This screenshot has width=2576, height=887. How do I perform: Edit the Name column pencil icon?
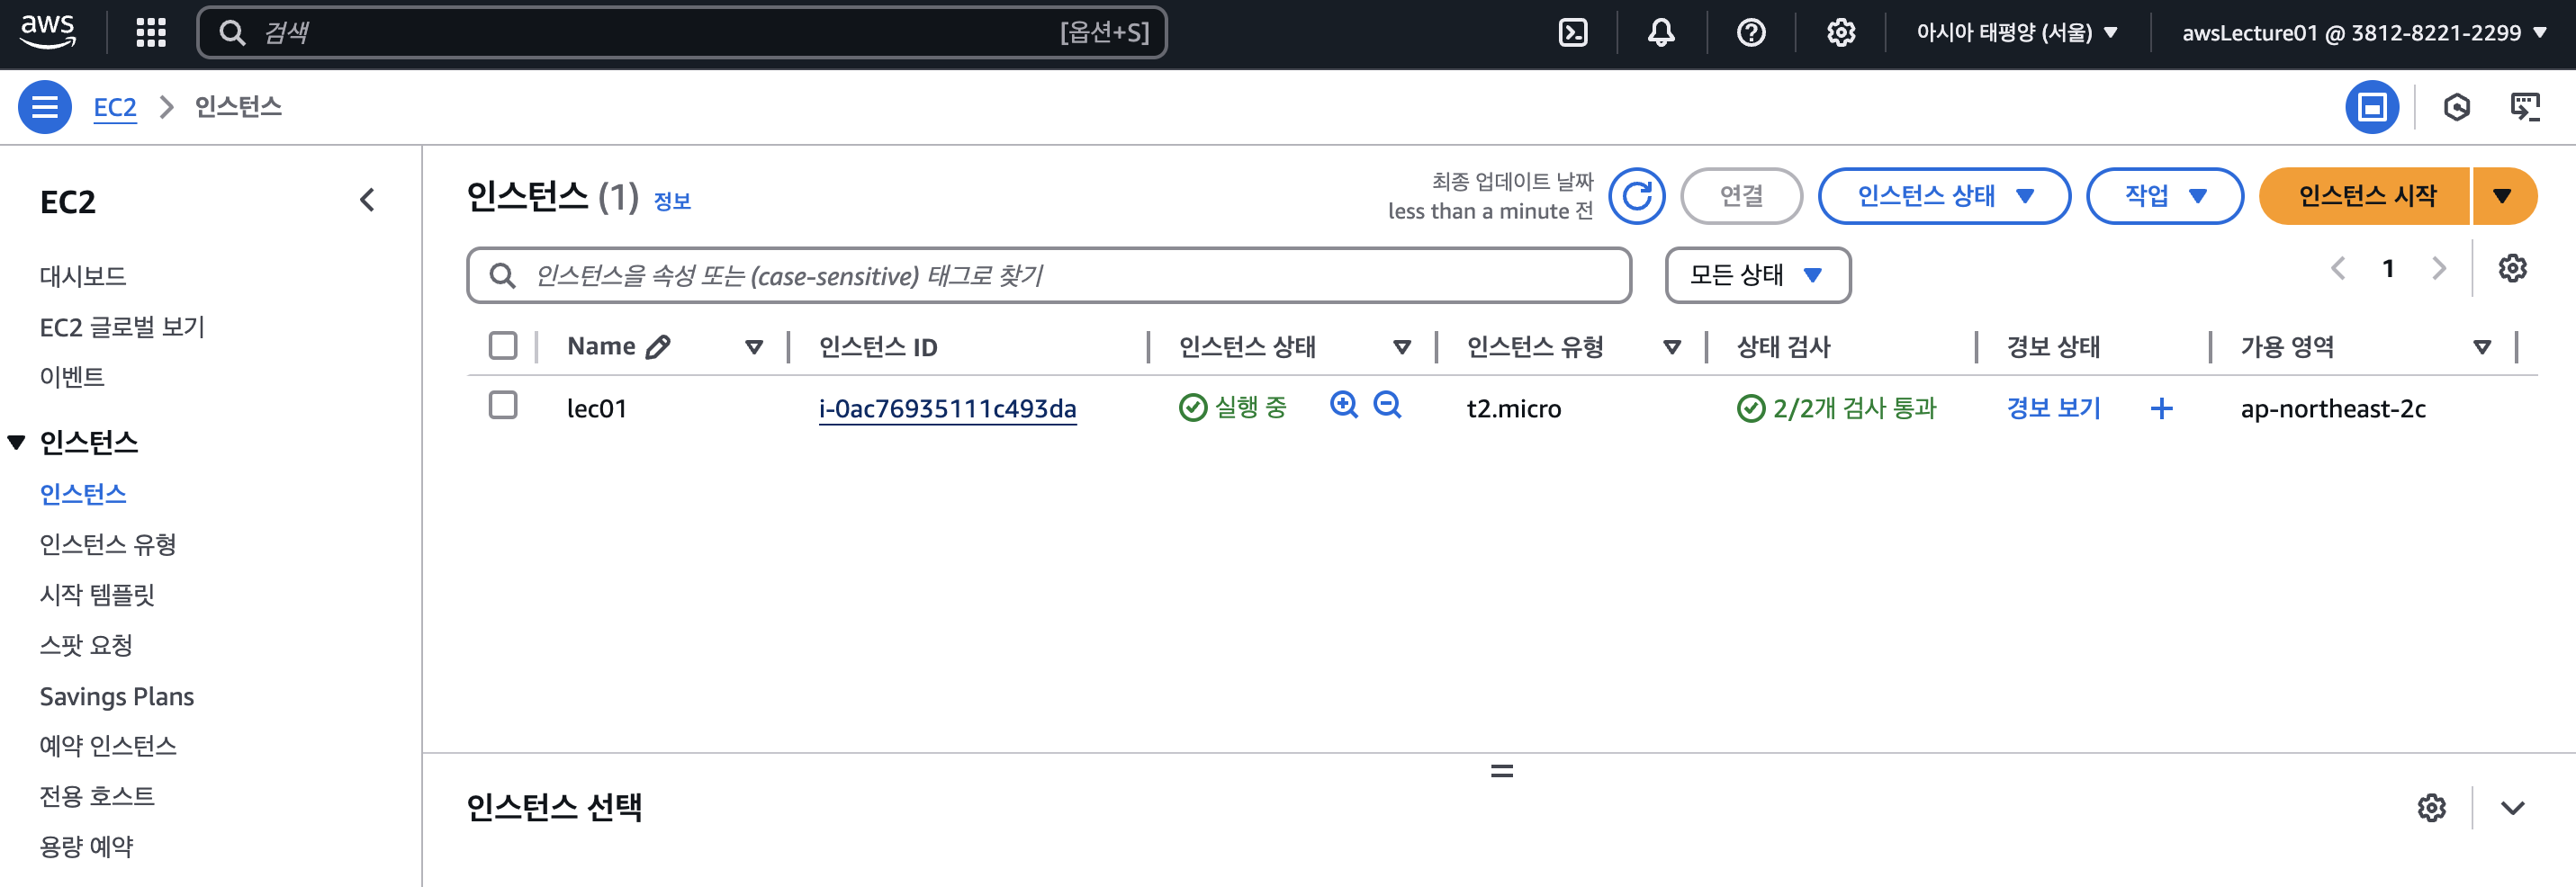click(x=658, y=347)
